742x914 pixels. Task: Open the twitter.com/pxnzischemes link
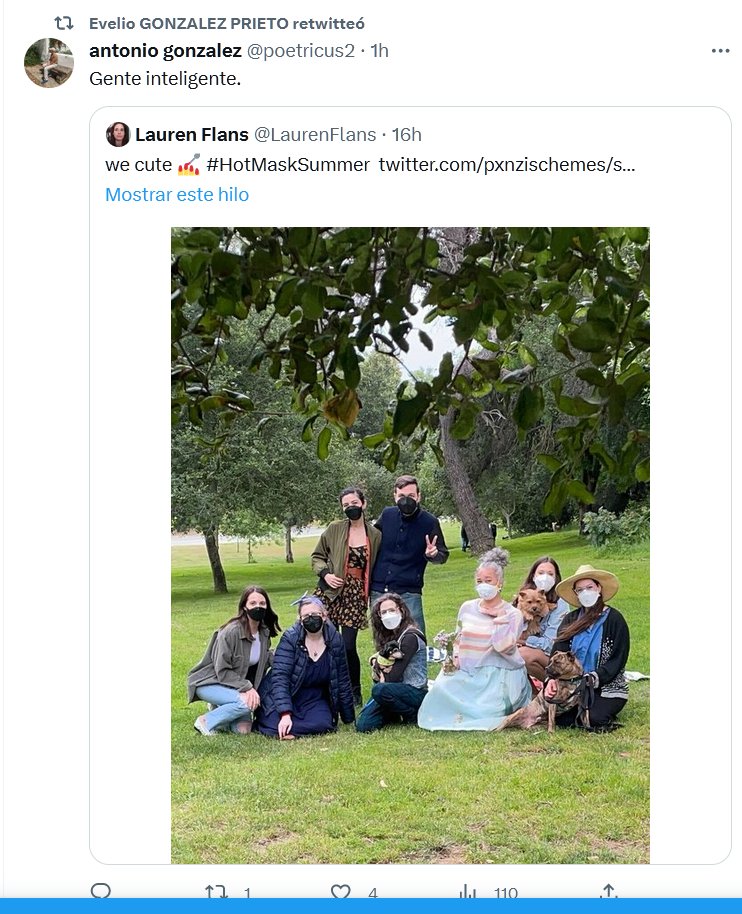click(x=507, y=164)
